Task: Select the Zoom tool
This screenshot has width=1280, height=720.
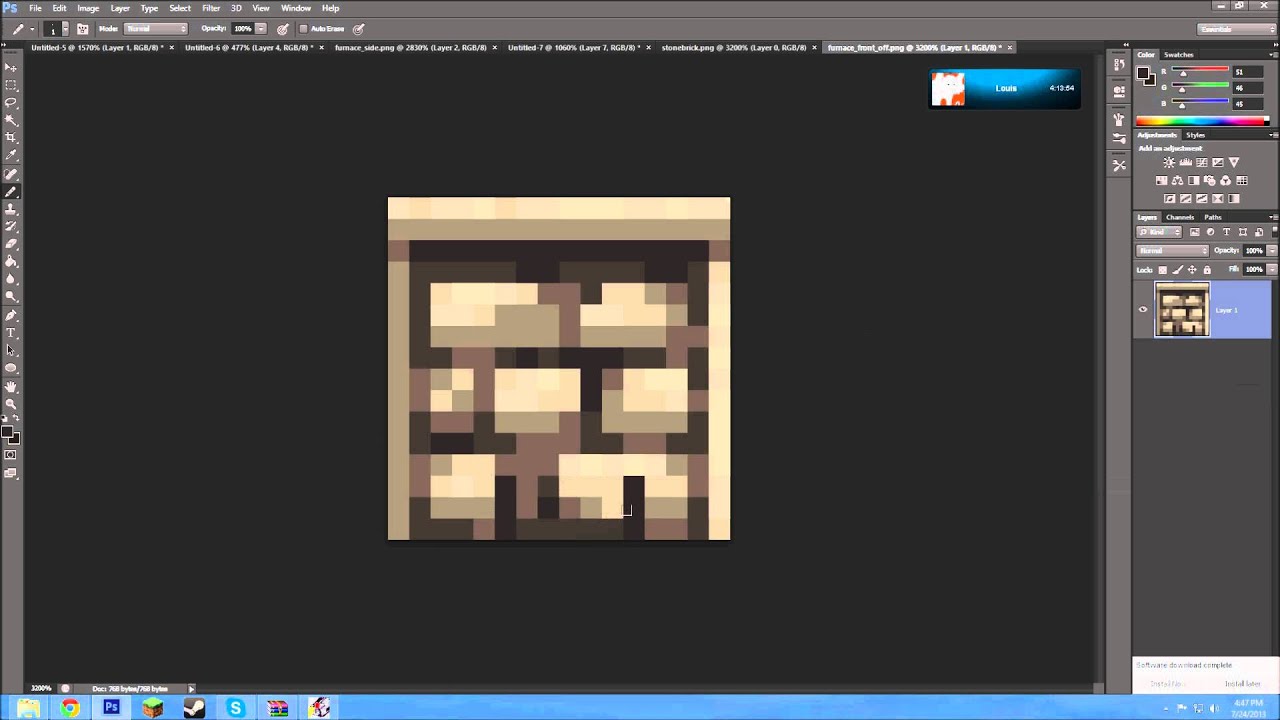Action: coord(11,404)
